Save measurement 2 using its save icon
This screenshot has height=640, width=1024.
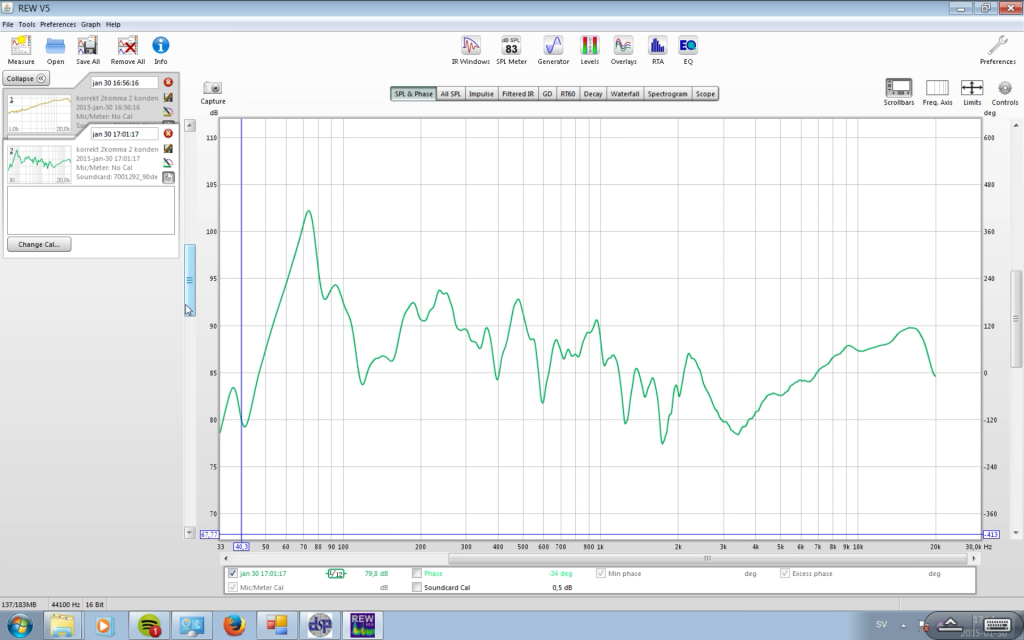168,149
